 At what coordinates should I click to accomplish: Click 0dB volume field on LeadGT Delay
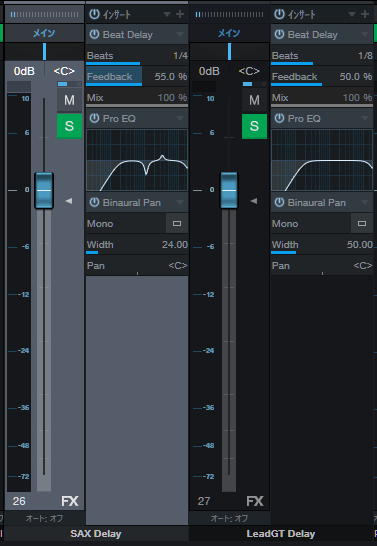(x=209, y=71)
